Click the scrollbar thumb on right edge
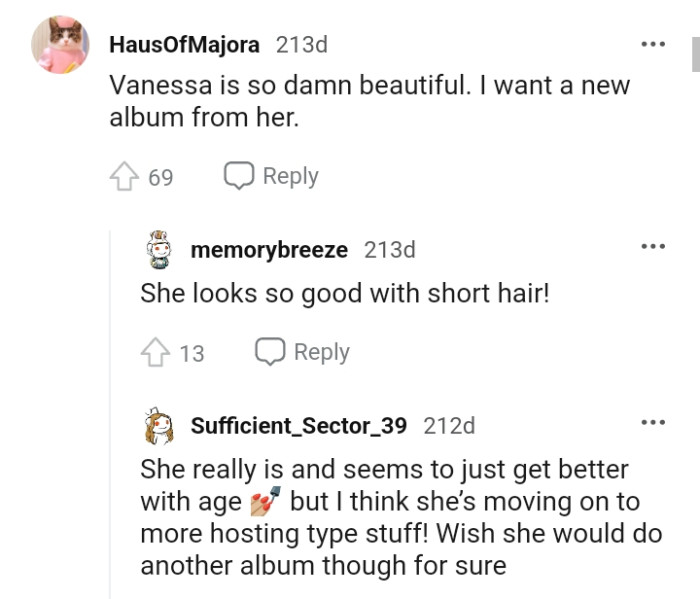 click(696, 55)
